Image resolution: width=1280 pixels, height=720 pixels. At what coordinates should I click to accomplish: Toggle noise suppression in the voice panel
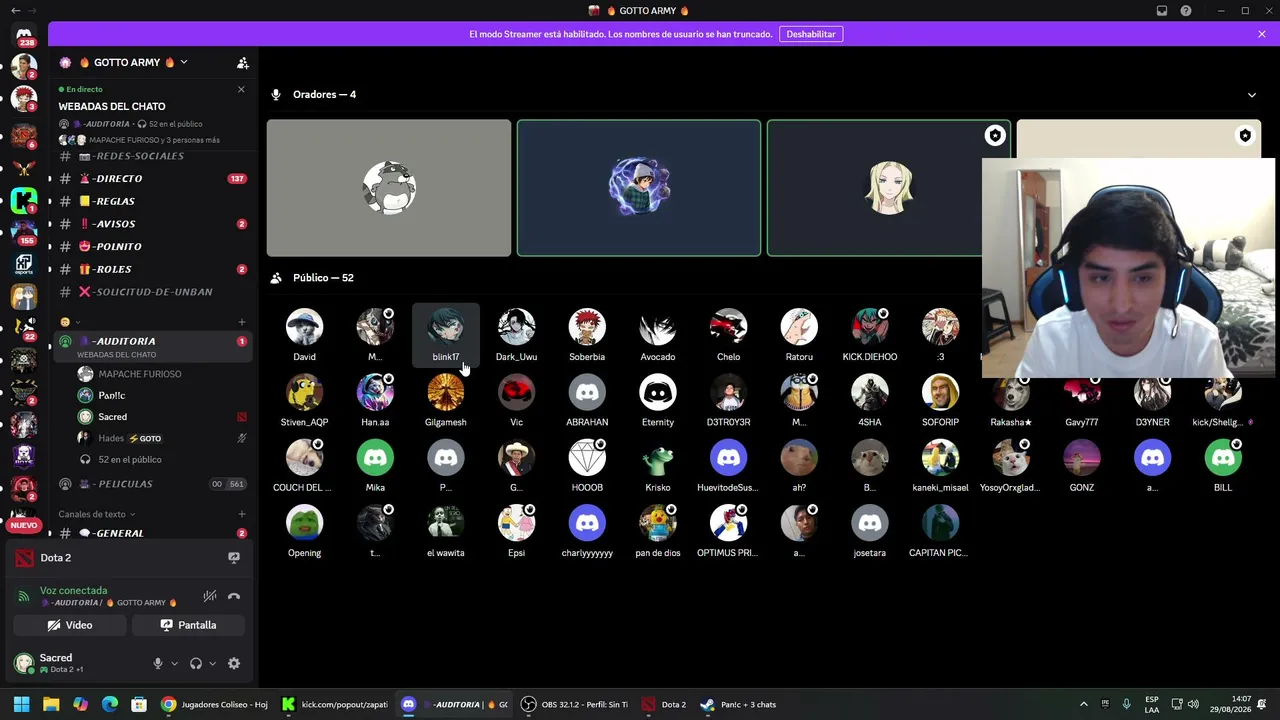[209, 596]
